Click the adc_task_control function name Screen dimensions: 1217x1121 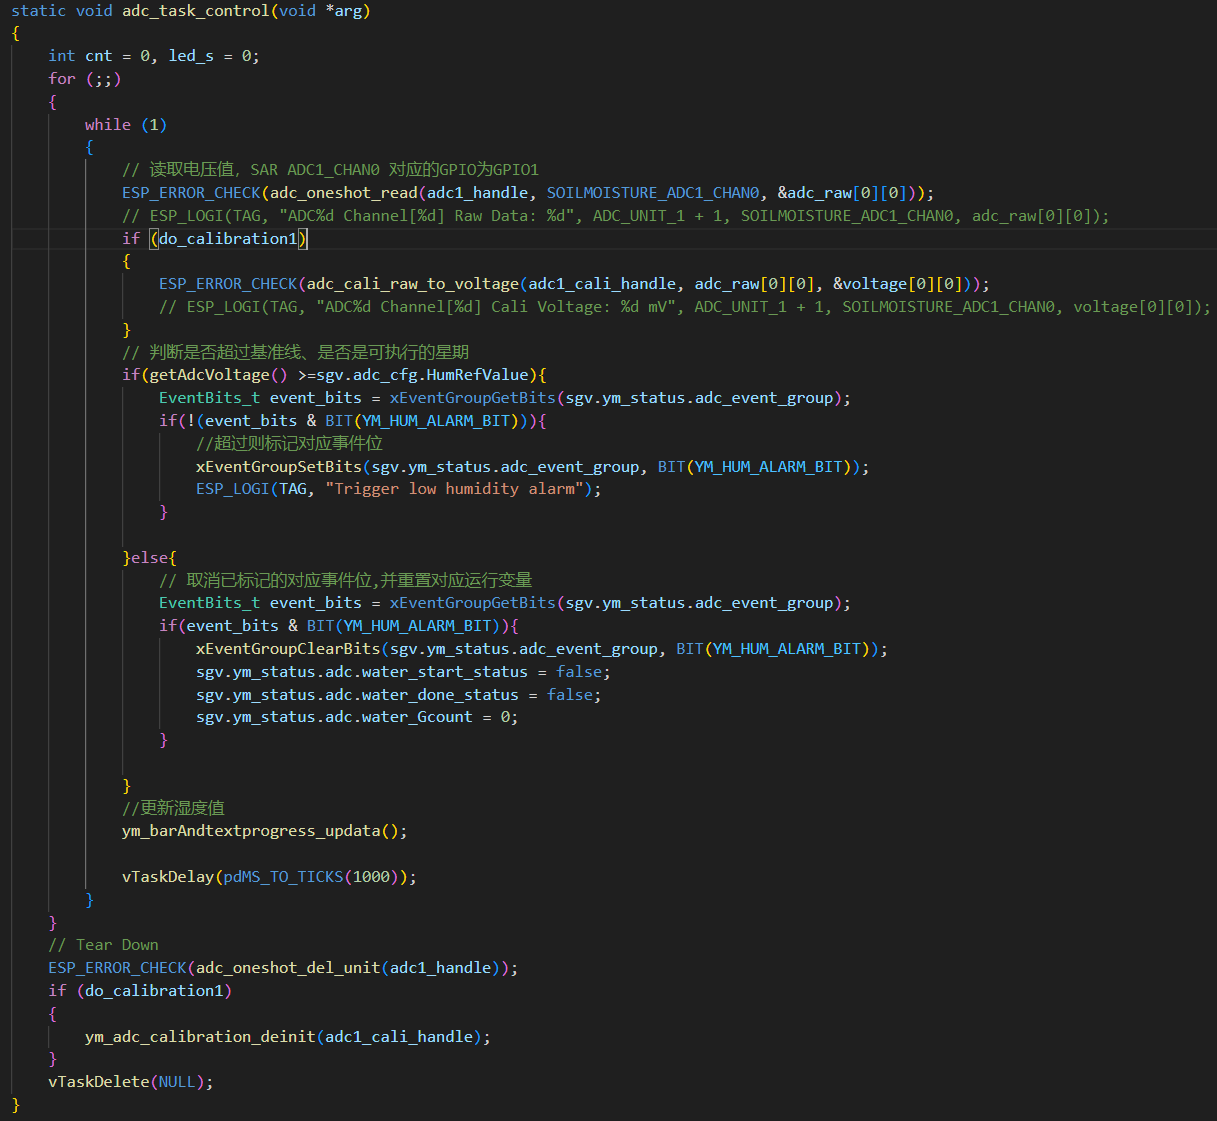[195, 11]
